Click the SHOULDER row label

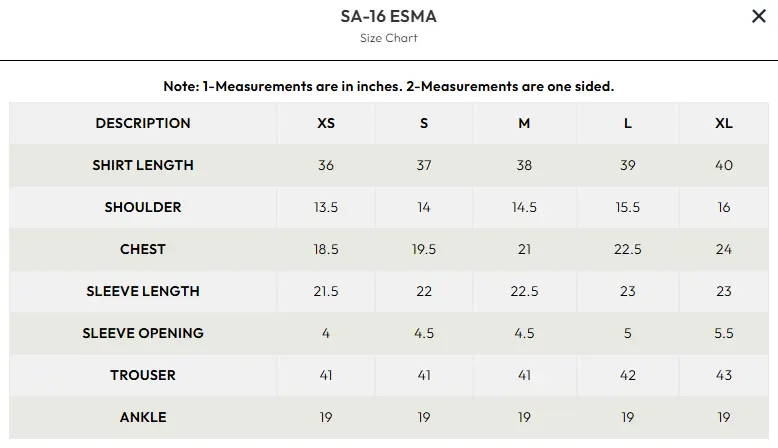click(143, 207)
